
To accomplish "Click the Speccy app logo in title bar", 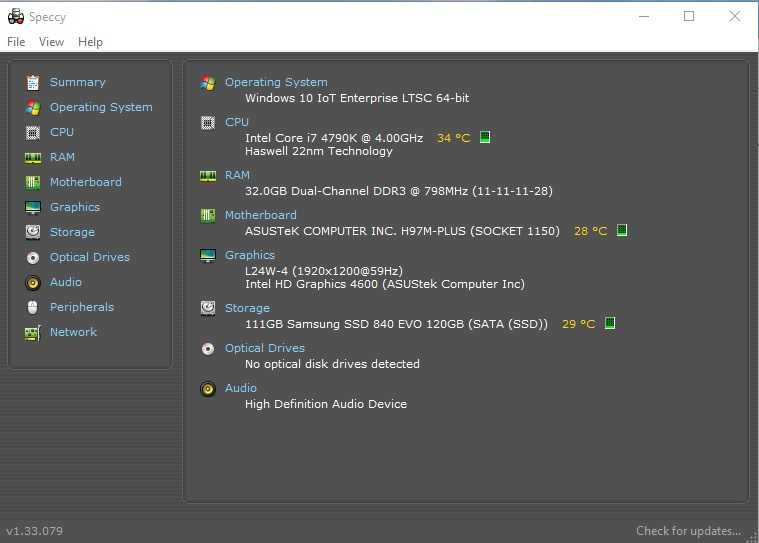I will pos(16,16).
